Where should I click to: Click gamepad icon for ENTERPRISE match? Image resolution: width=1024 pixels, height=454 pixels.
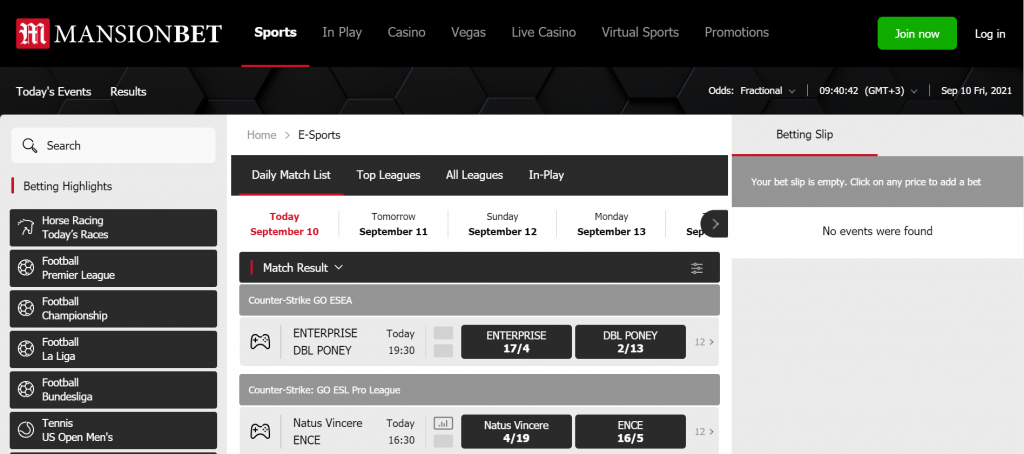point(260,342)
